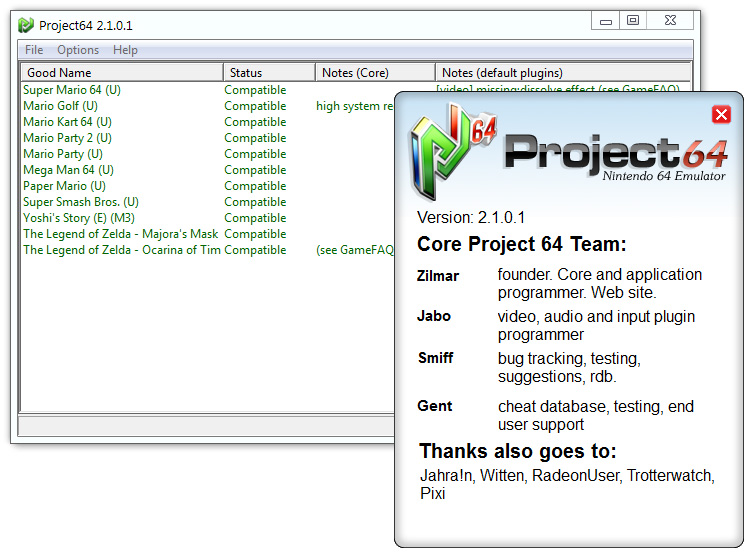Click the Notes (default plugins) column header
The height and width of the screenshot is (559, 754).
(x=563, y=73)
